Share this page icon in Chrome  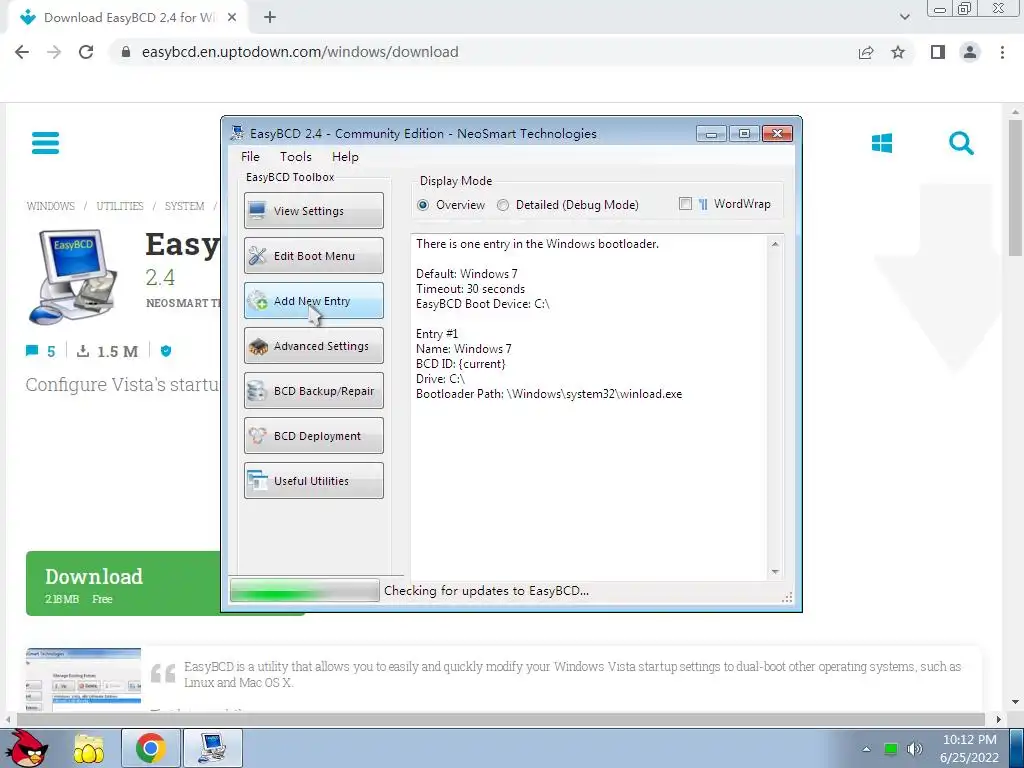click(866, 52)
